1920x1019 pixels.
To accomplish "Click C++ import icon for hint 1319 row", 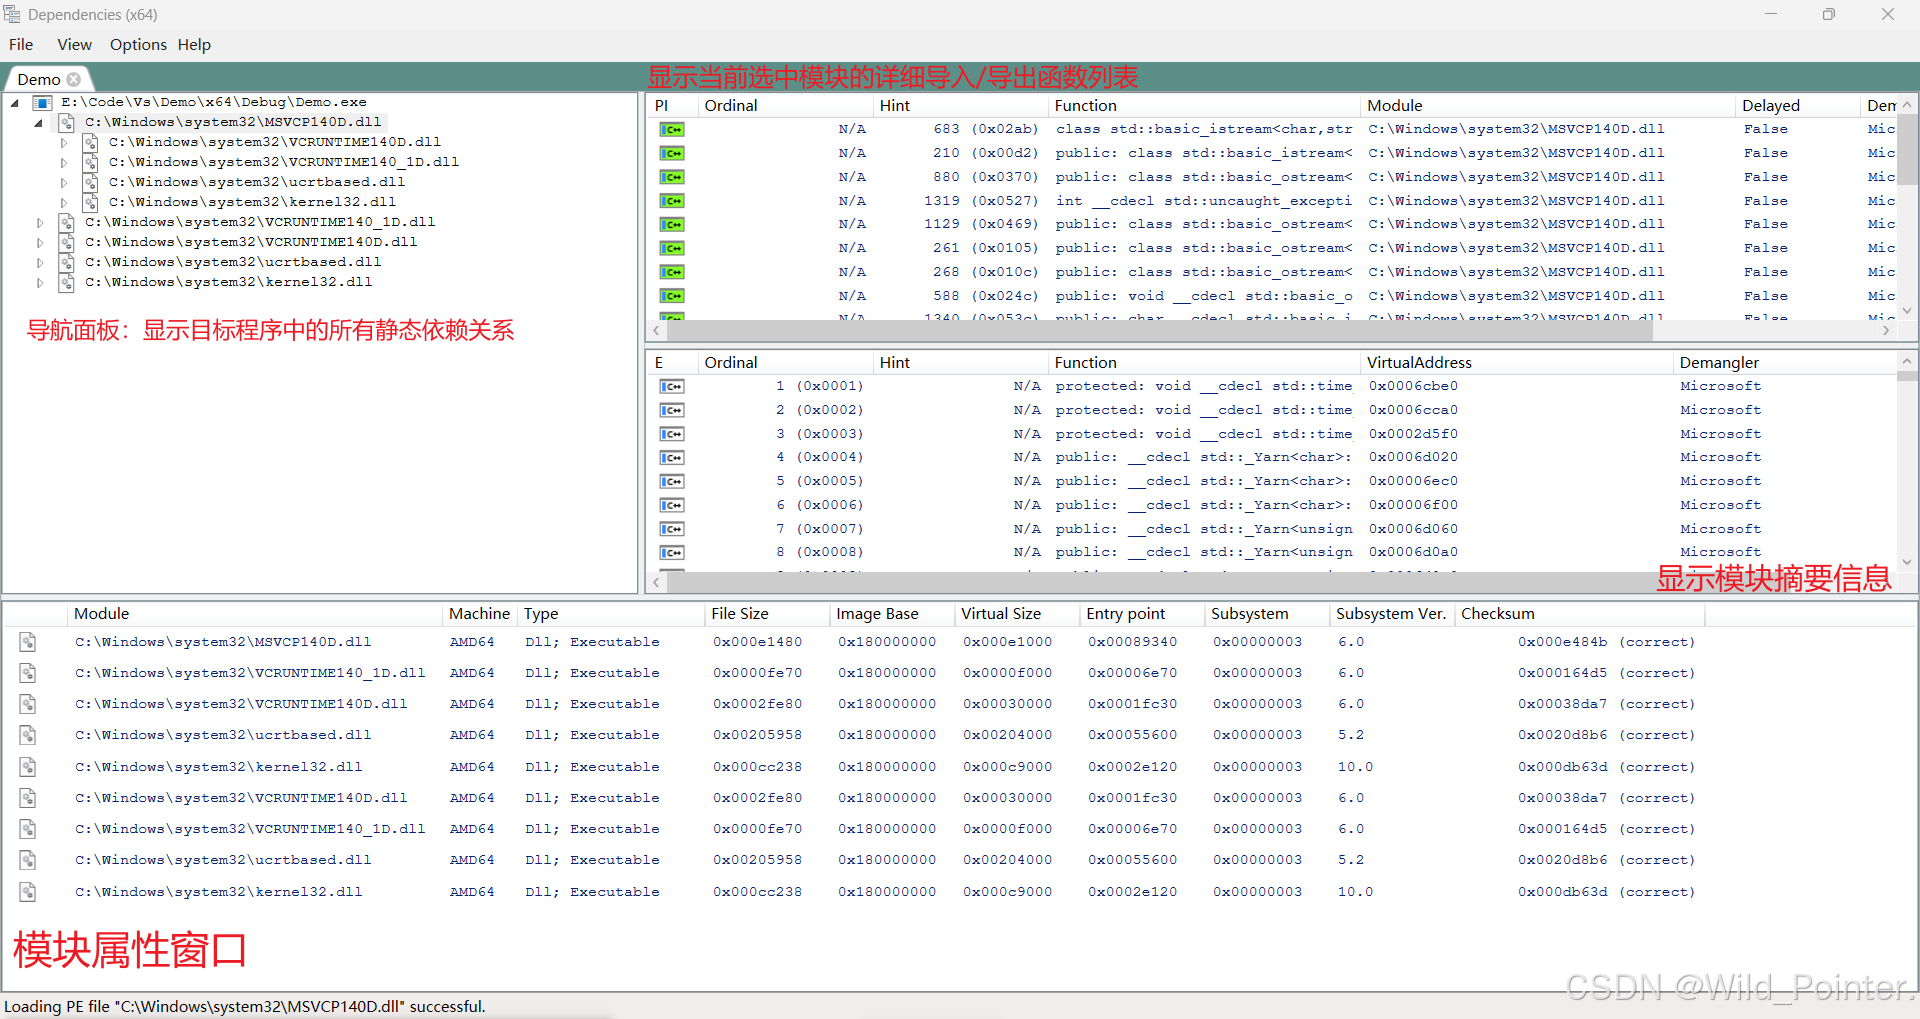I will 672,201.
